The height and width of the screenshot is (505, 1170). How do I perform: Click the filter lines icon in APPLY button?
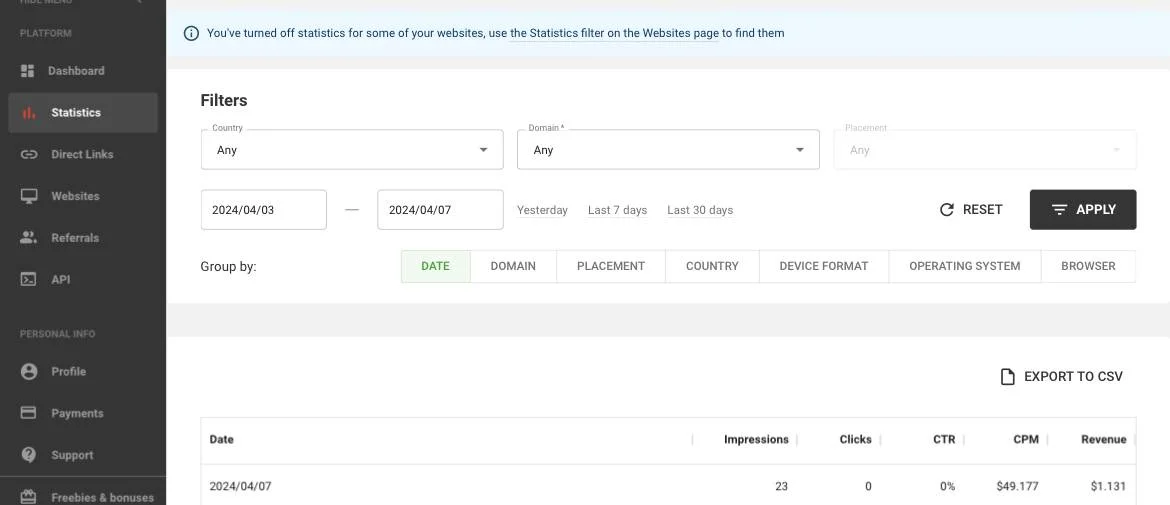tap(1059, 210)
